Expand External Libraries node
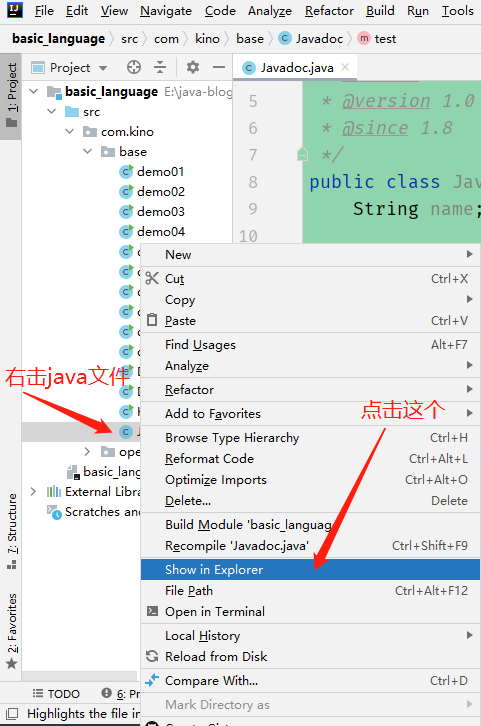 point(33,491)
